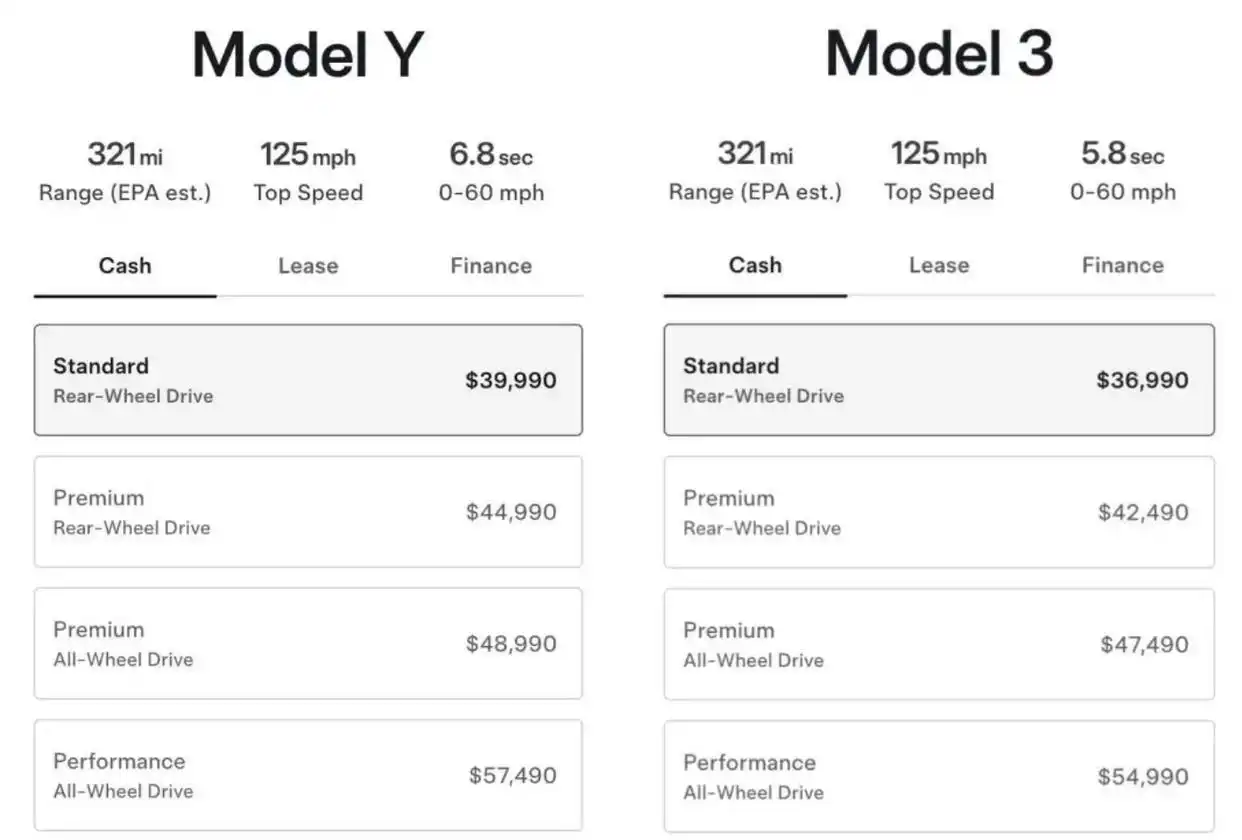Select Model Y Premium Rear-Wheel Drive $44,990

(x=308, y=512)
